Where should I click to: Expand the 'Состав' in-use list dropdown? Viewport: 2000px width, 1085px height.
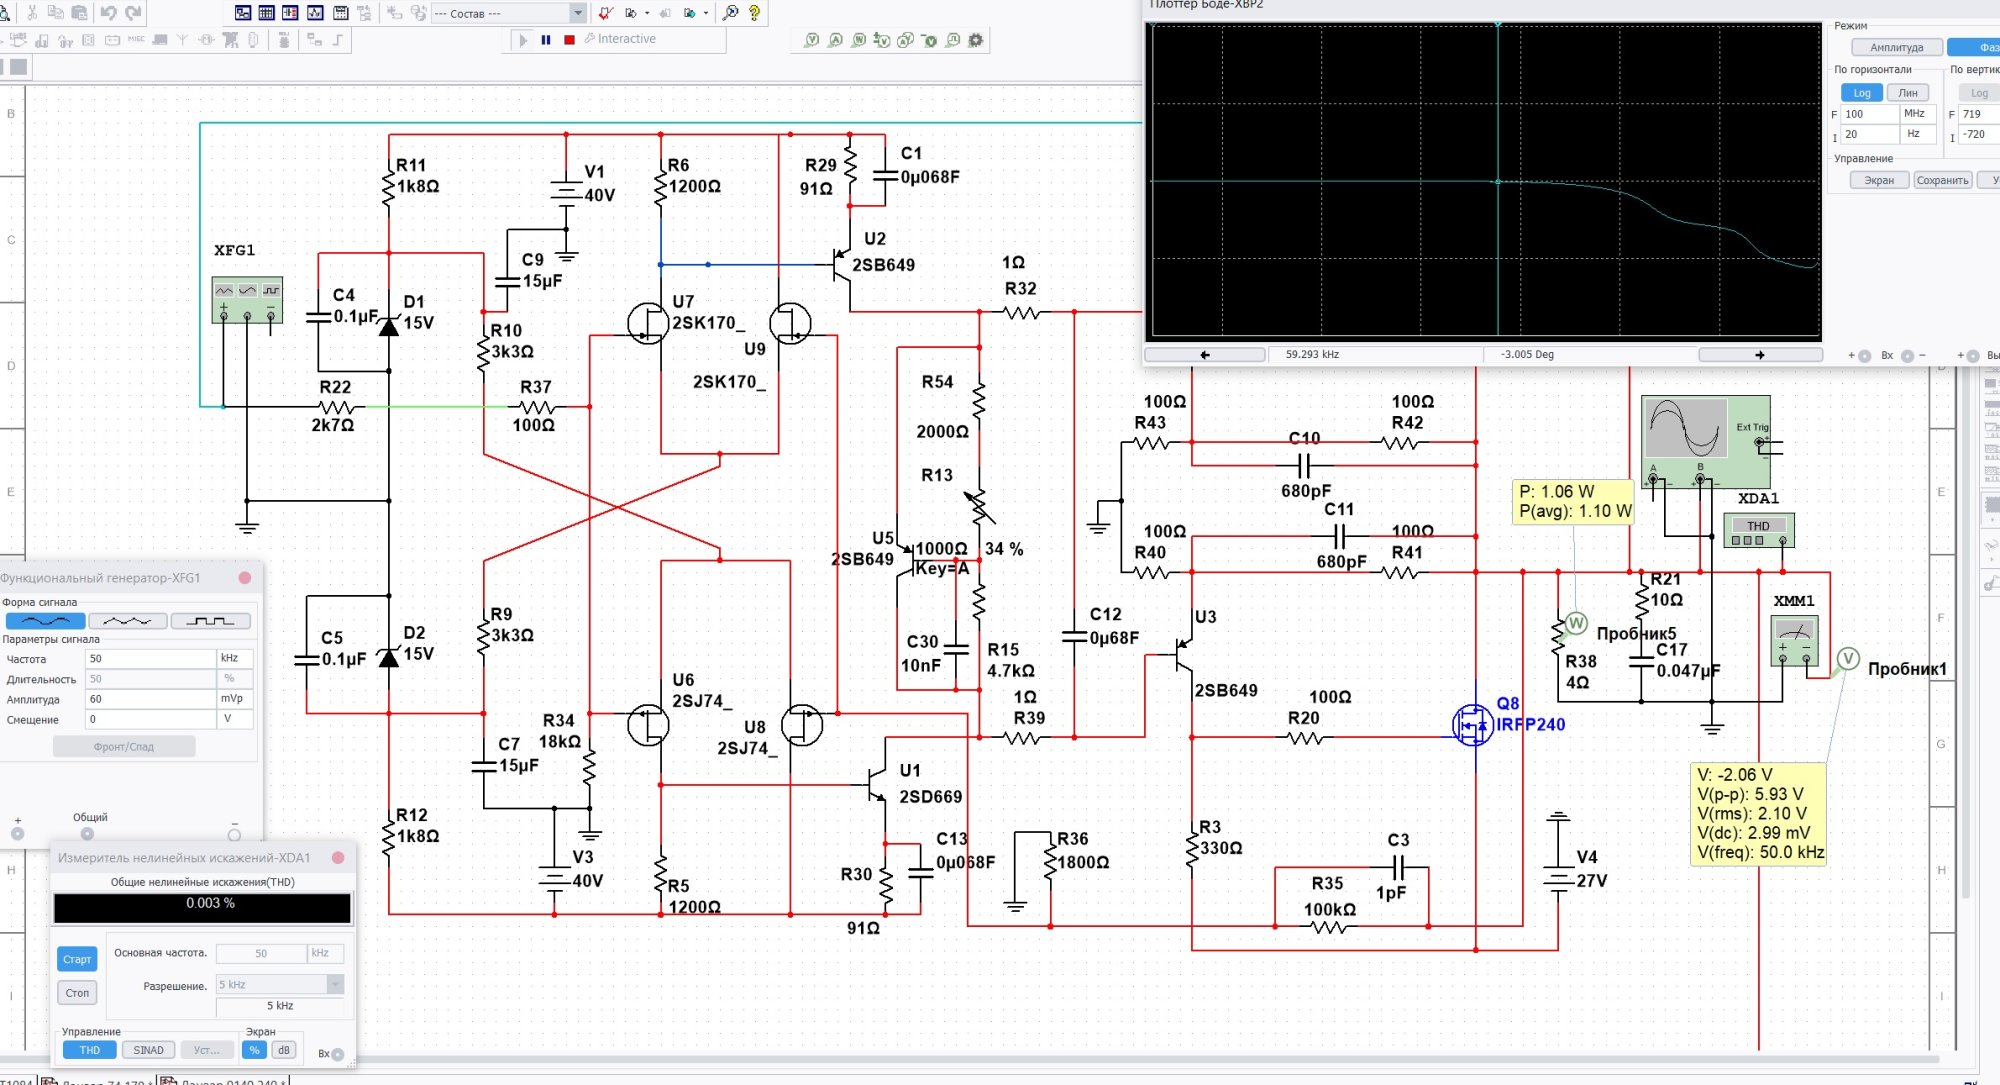coord(578,13)
